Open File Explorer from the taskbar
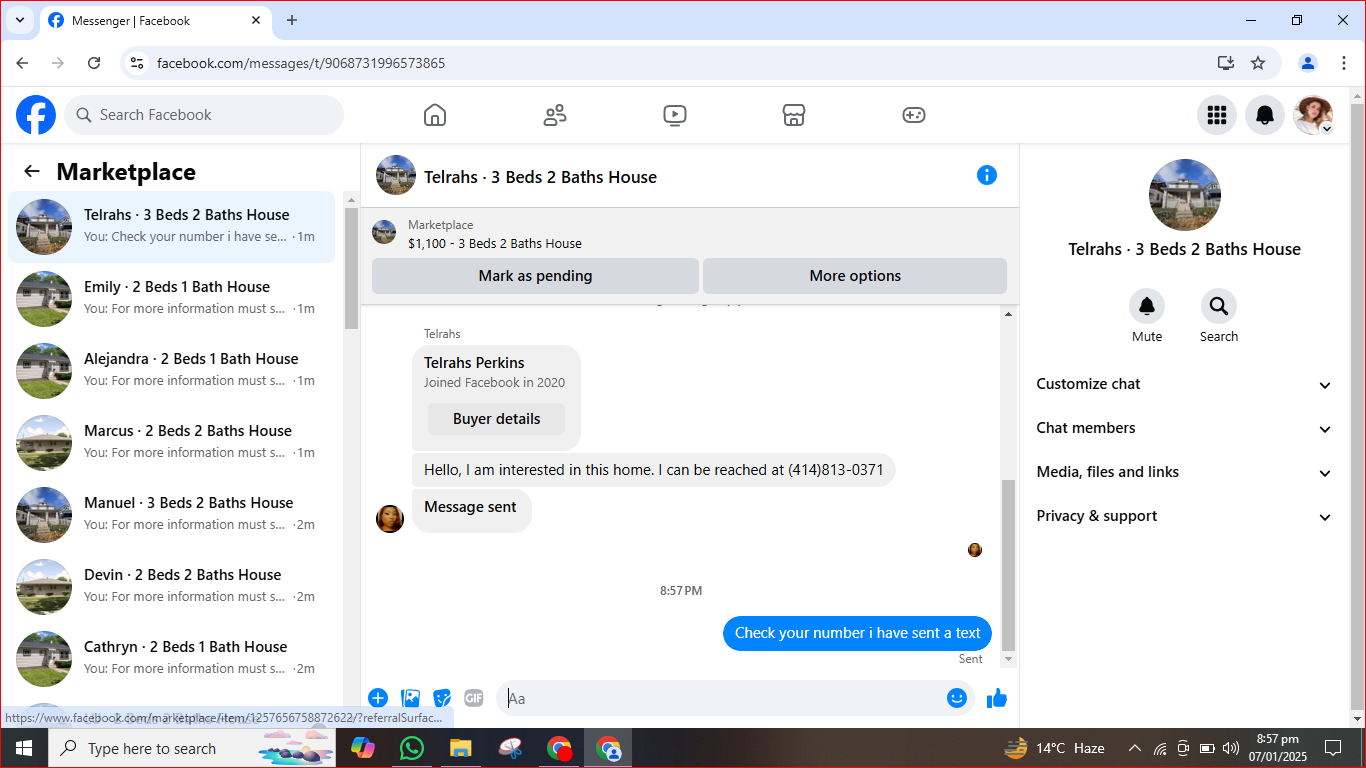The height and width of the screenshot is (768, 1366). pyautogui.click(x=460, y=748)
